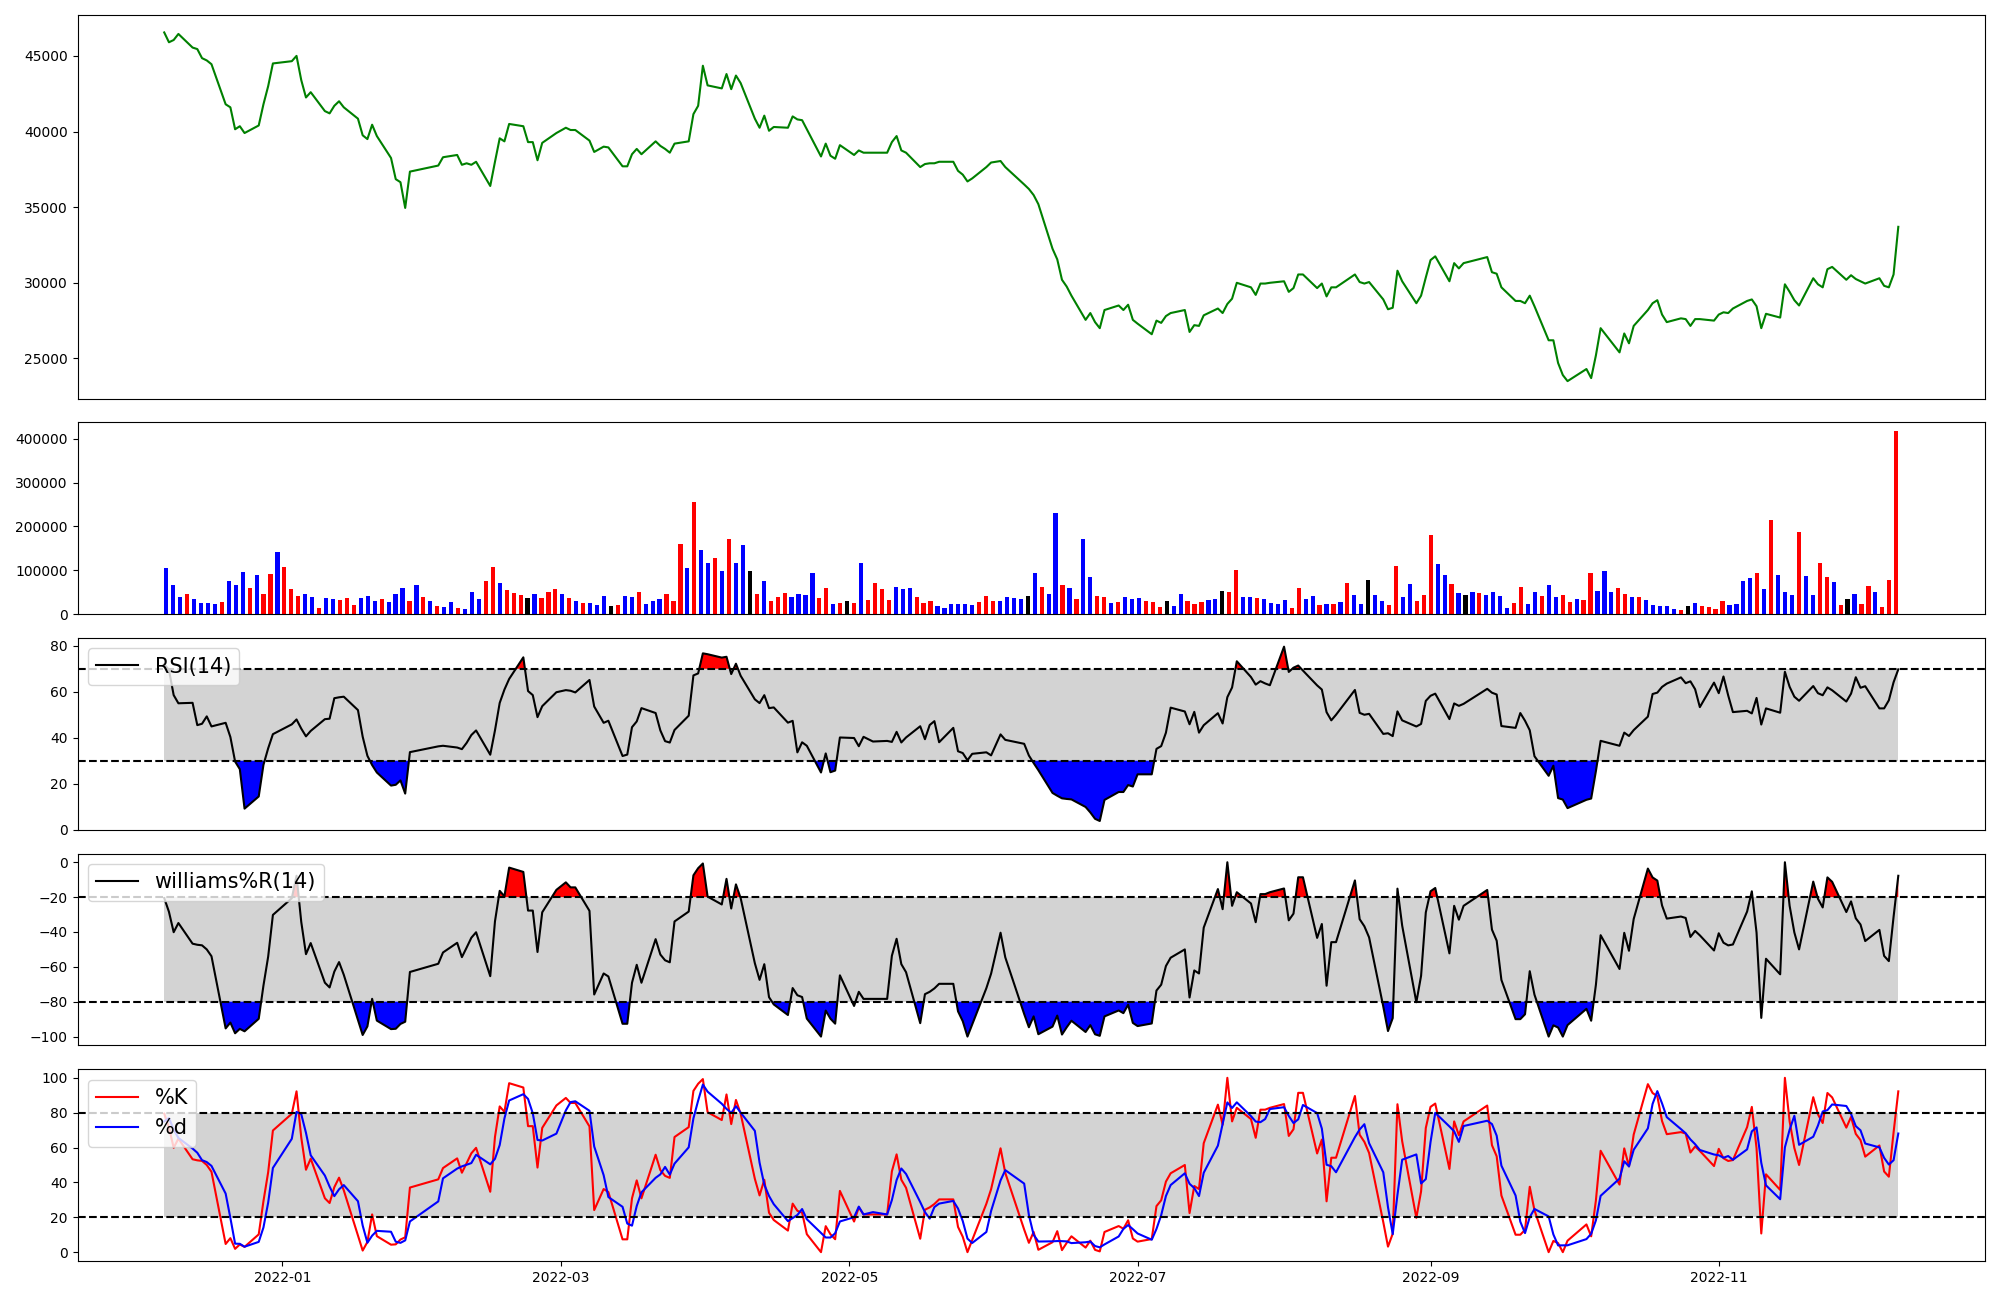Click the RSI(14) legend label
Image resolution: width=2000 pixels, height=1300 pixels.
(192, 666)
